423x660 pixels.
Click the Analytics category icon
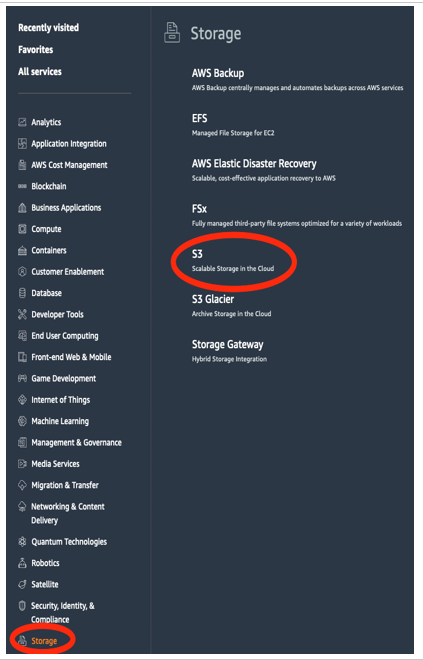tap(22, 122)
